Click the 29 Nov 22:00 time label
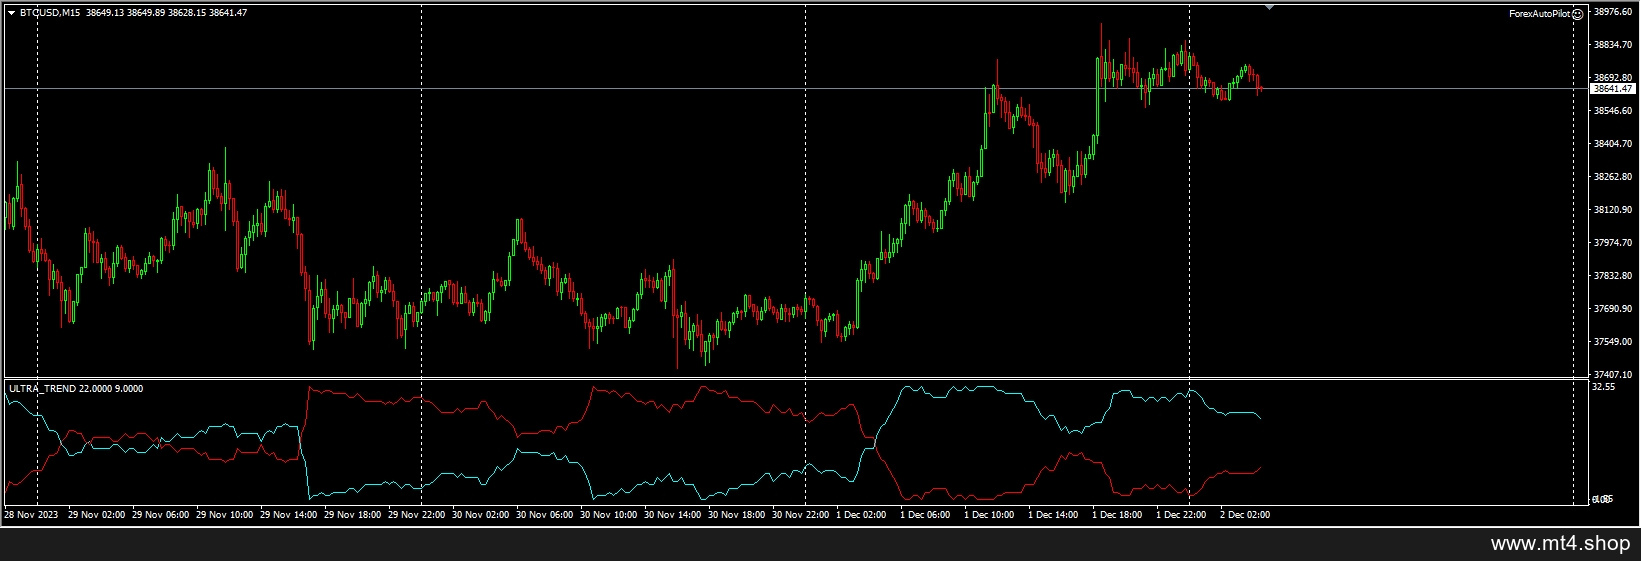This screenshot has width=1641, height=561. tap(416, 515)
